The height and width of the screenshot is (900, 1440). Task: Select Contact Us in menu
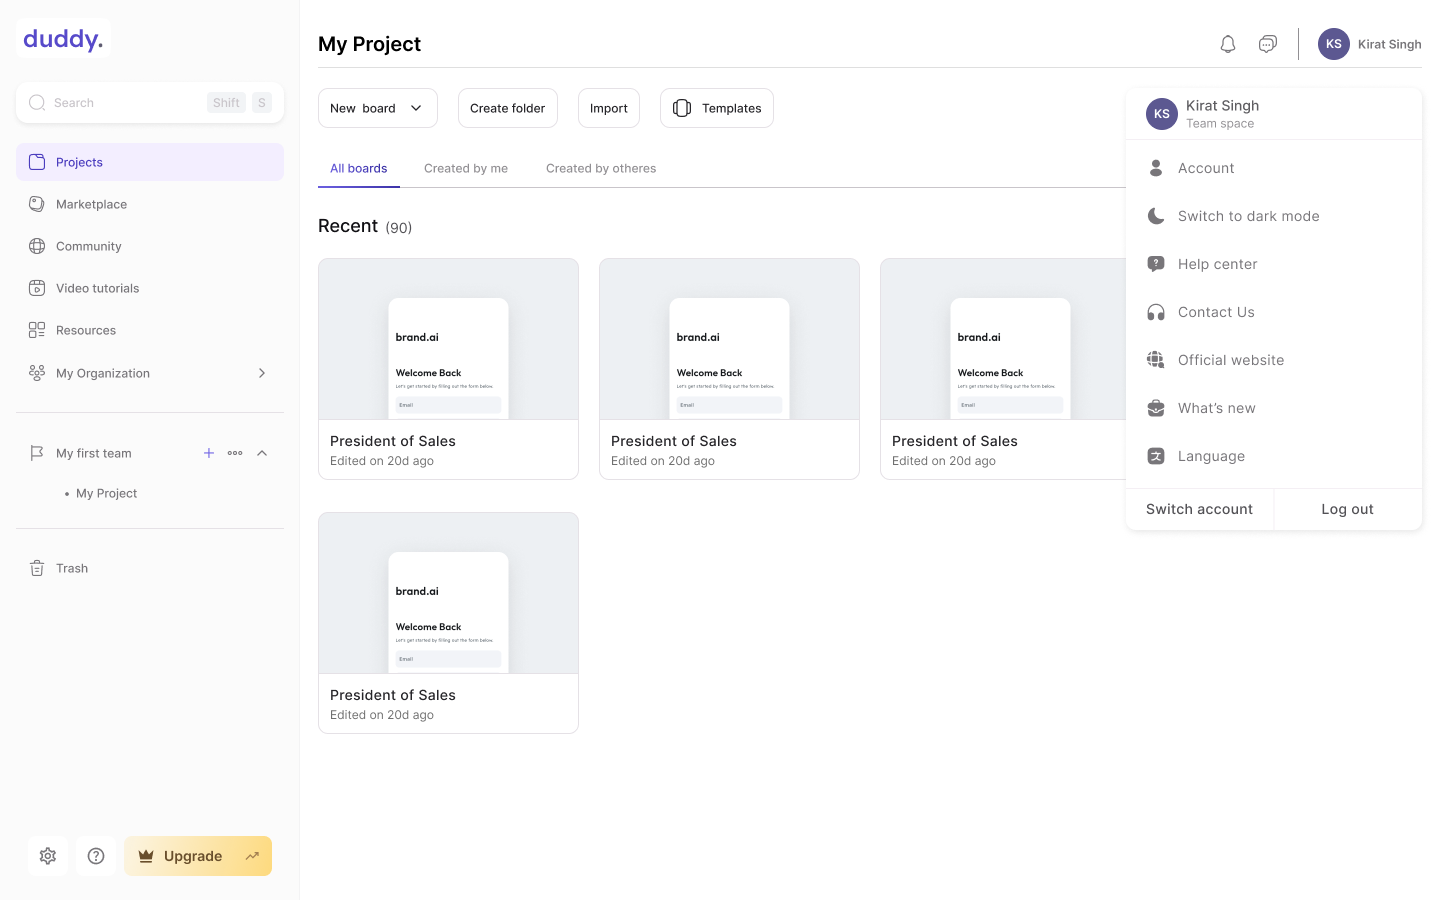(1274, 312)
